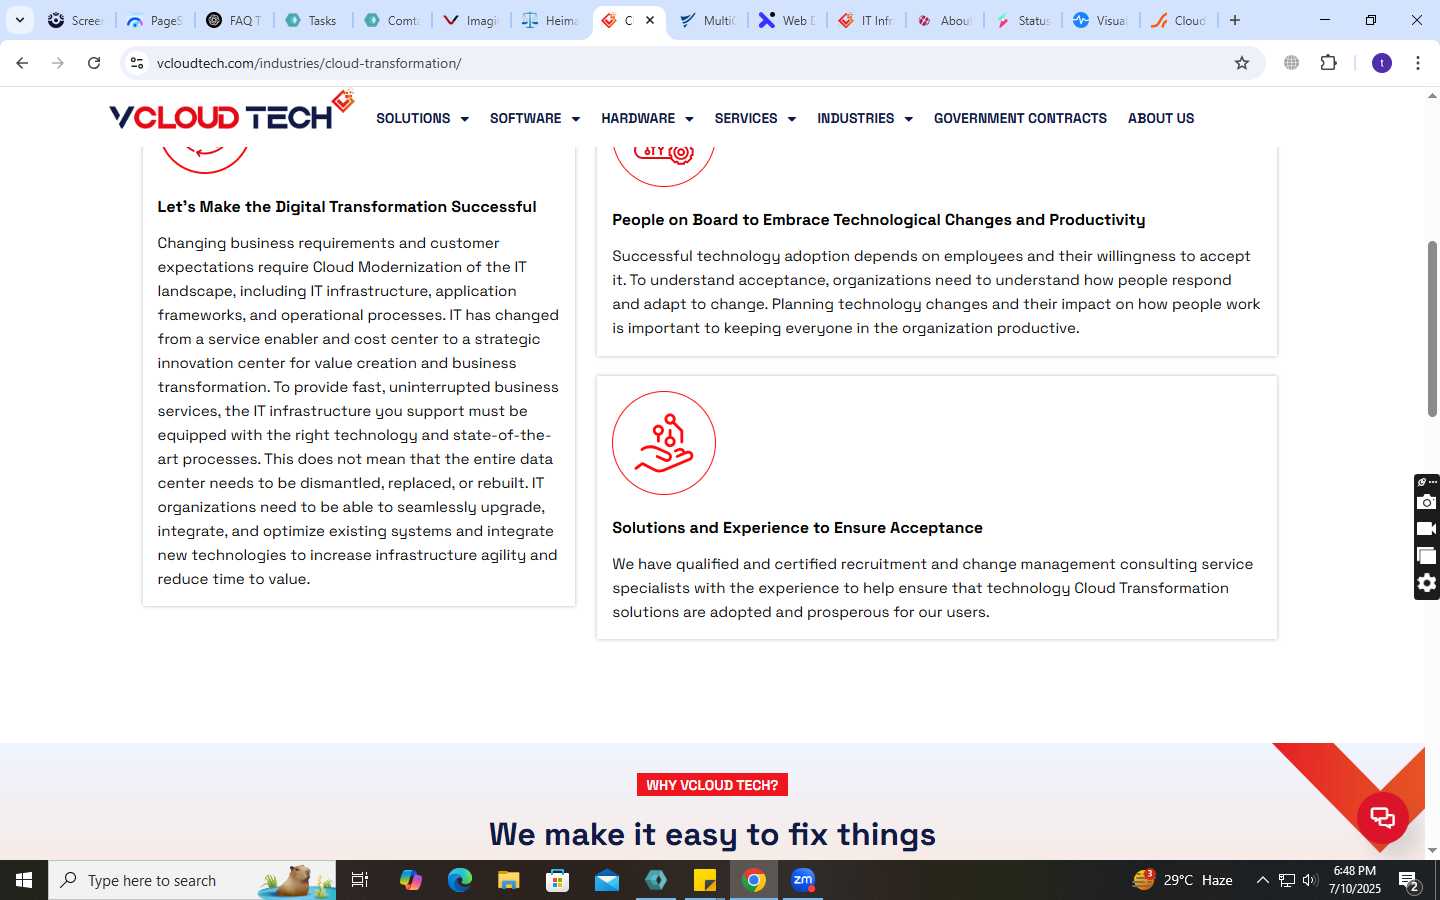Open Chrome three-dot menu

click(x=1418, y=63)
